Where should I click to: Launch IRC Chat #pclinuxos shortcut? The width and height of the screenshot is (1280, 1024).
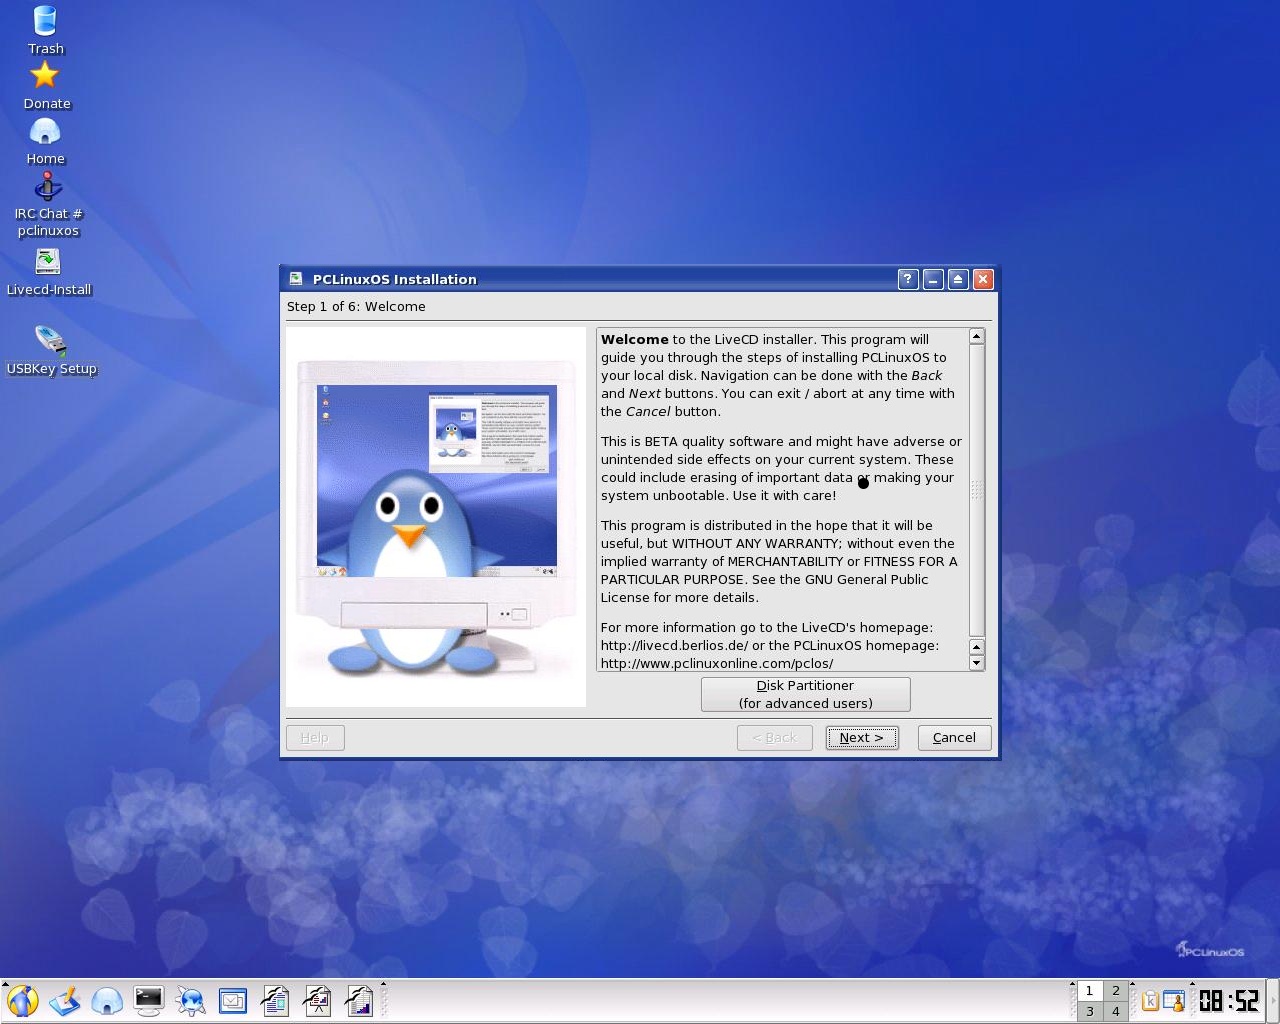[48, 204]
